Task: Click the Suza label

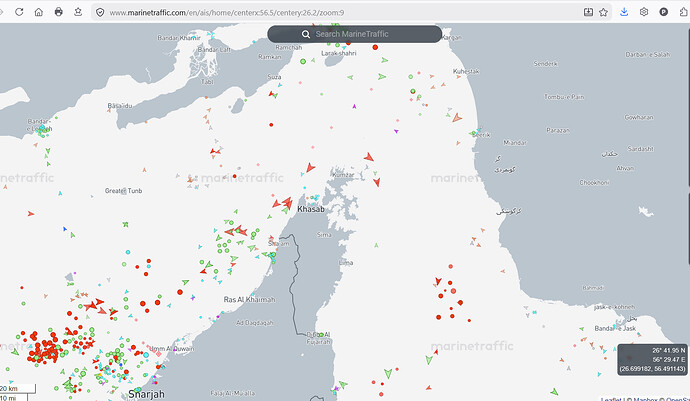Action: [274, 77]
